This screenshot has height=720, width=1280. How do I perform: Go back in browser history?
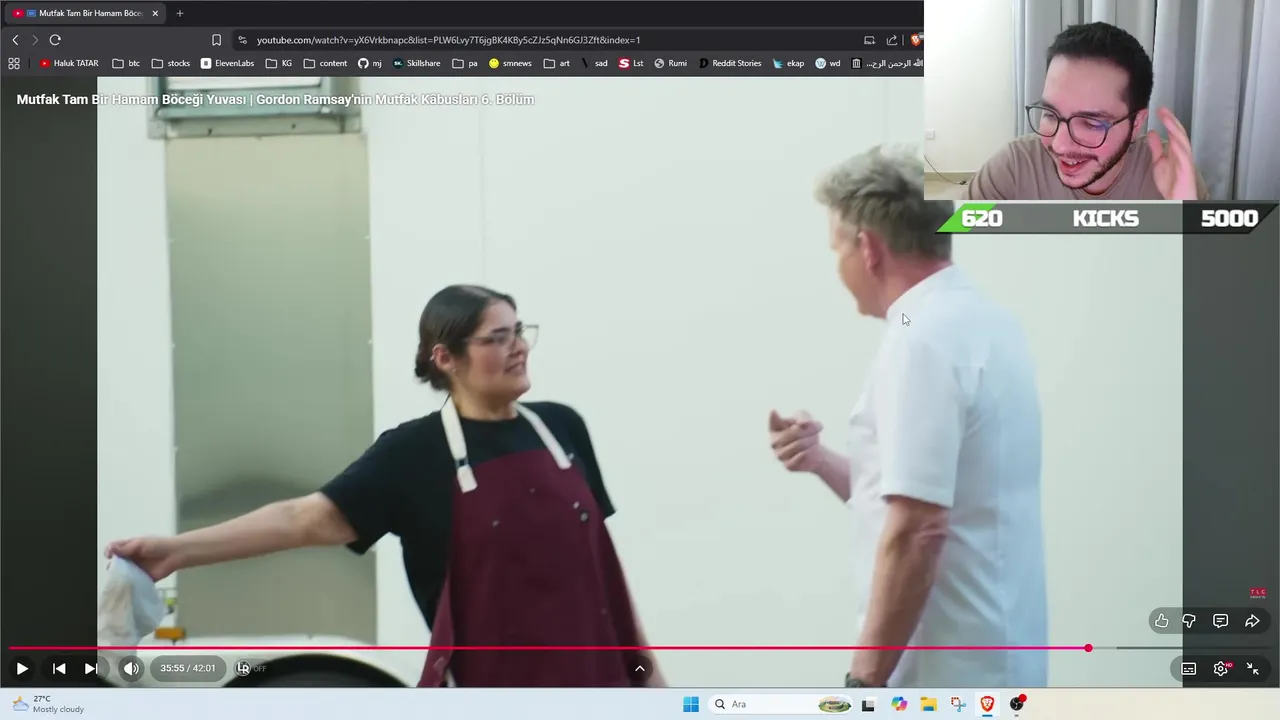15,40
